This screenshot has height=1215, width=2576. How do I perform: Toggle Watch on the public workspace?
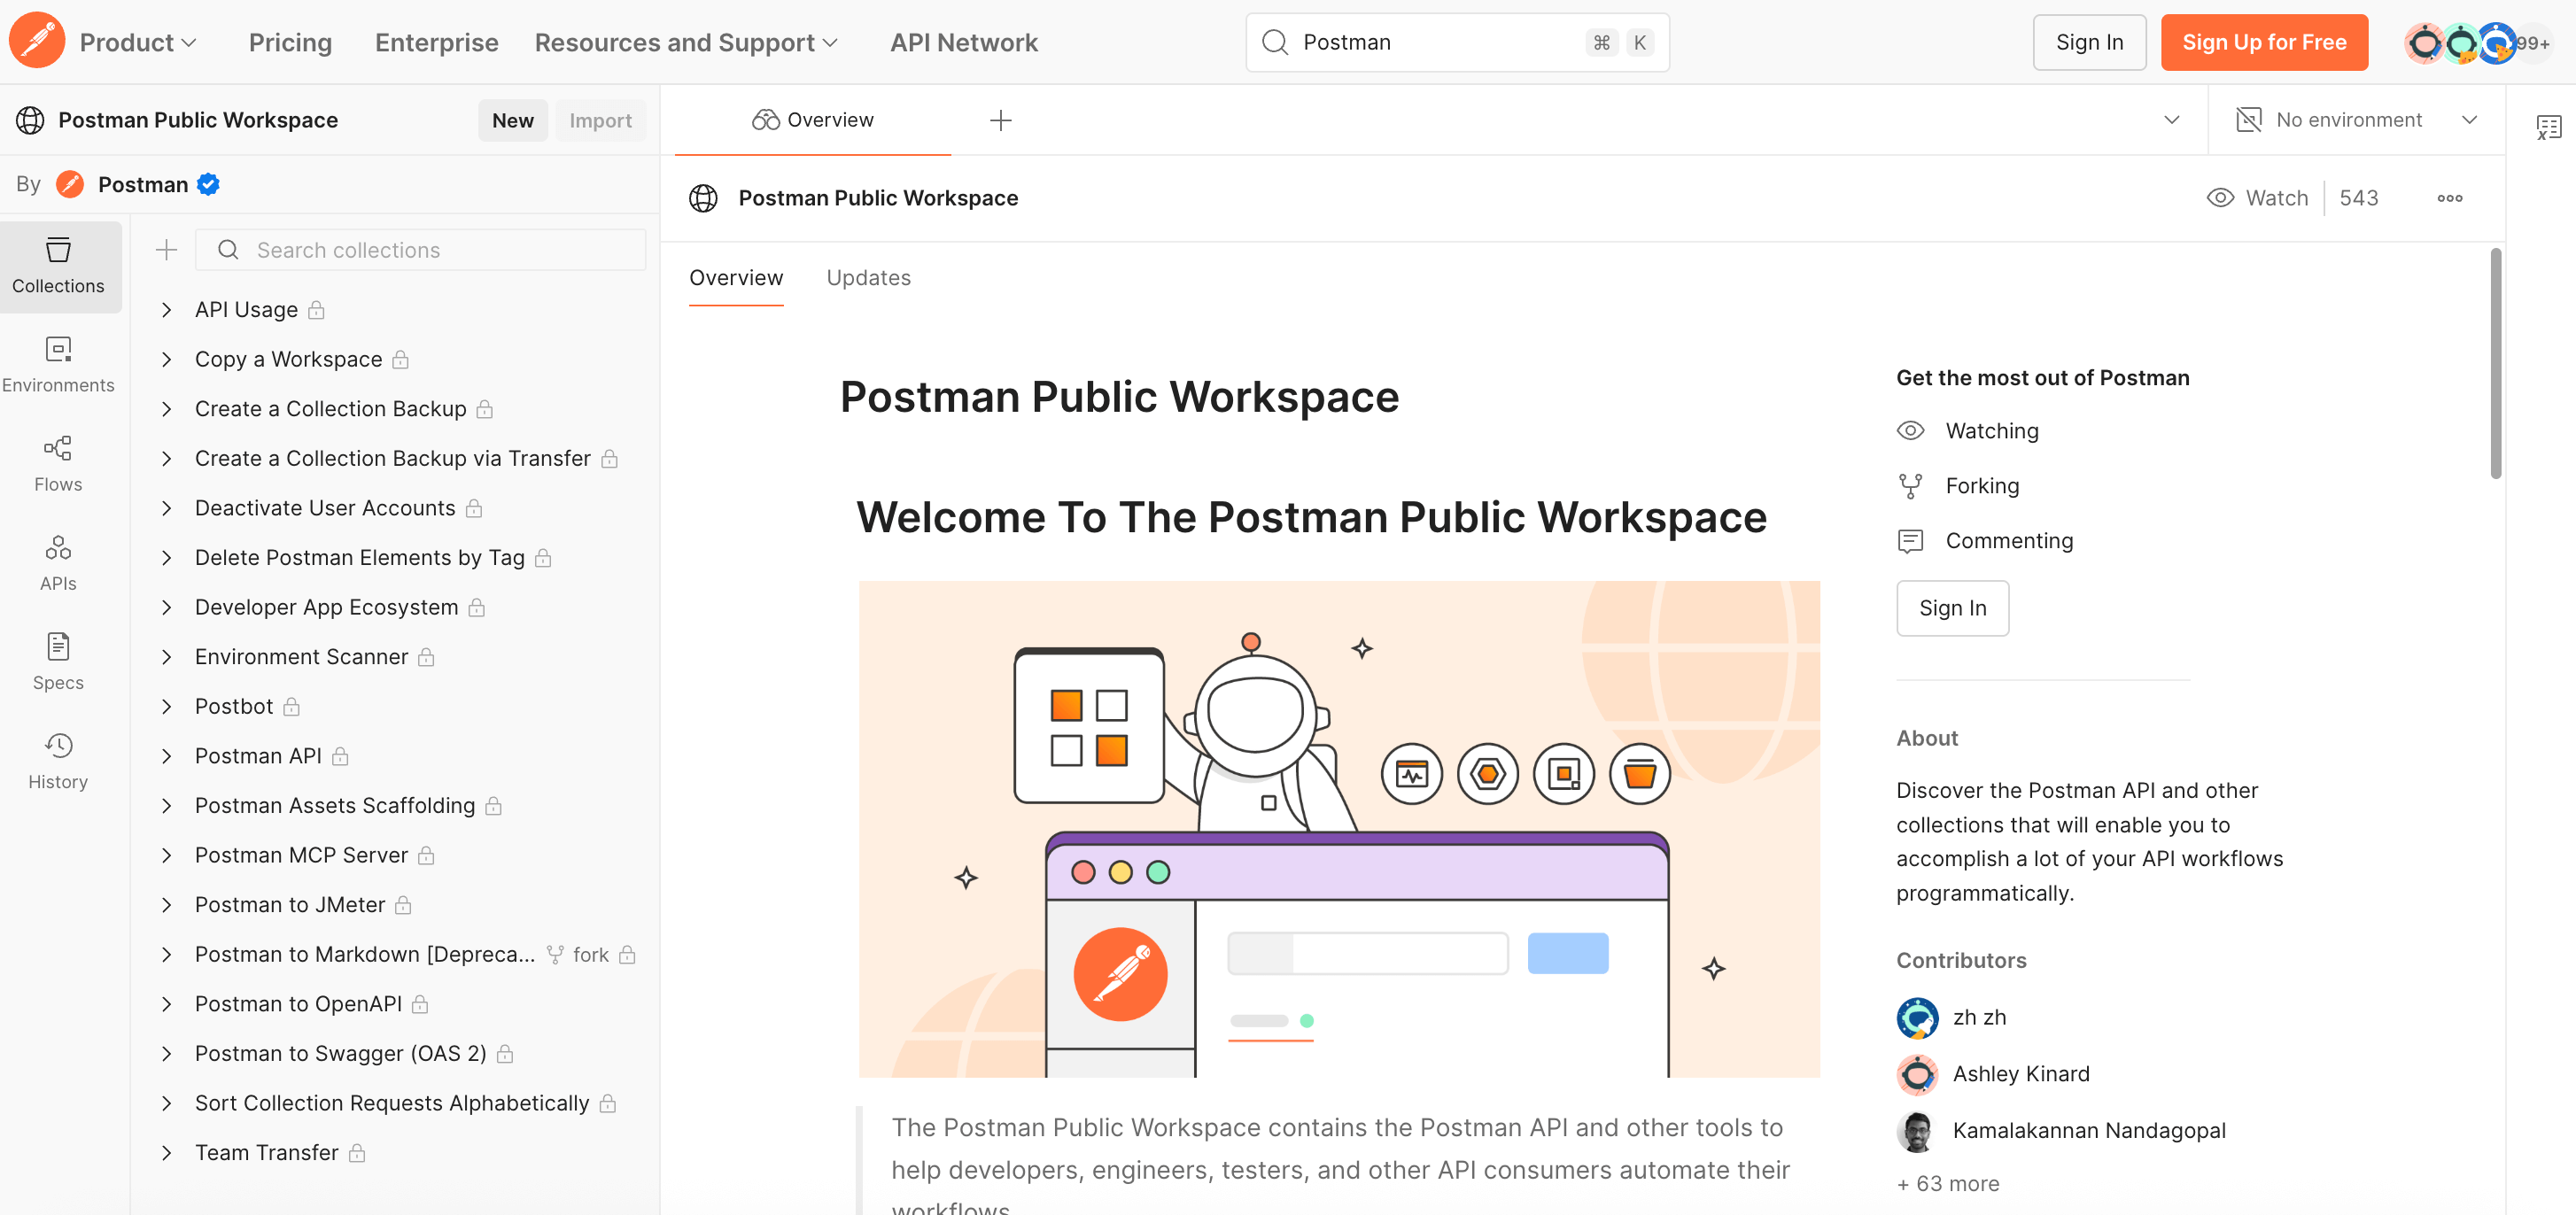point(2257,198)
